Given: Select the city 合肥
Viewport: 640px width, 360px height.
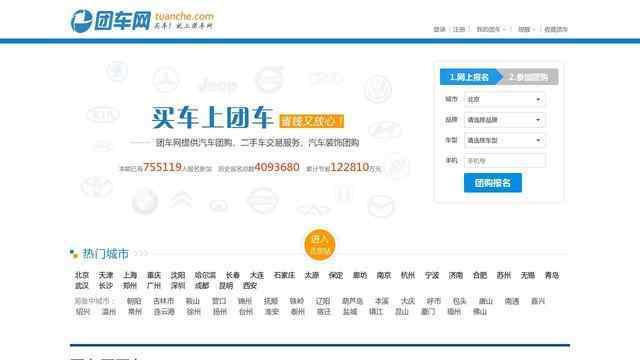Looking at the screenshot, I should 480,276.
